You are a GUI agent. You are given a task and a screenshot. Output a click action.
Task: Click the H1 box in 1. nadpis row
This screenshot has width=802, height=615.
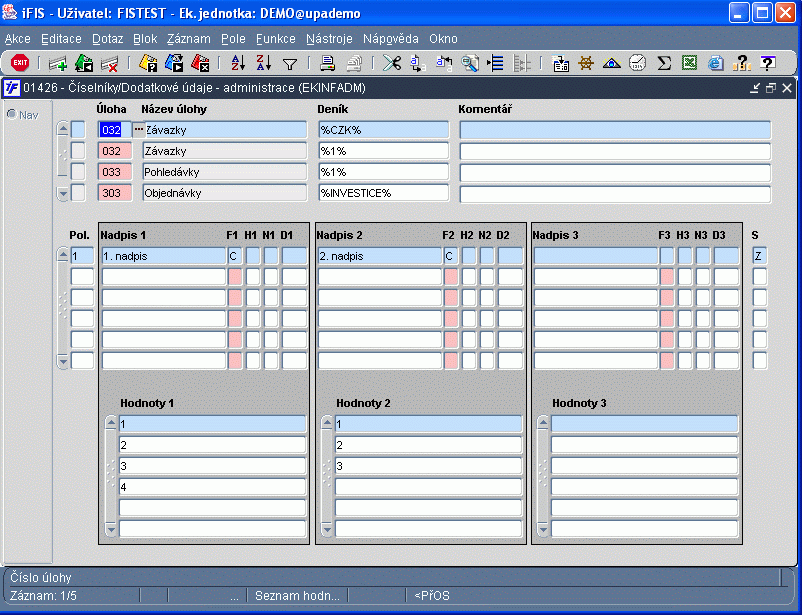(253, 256)
